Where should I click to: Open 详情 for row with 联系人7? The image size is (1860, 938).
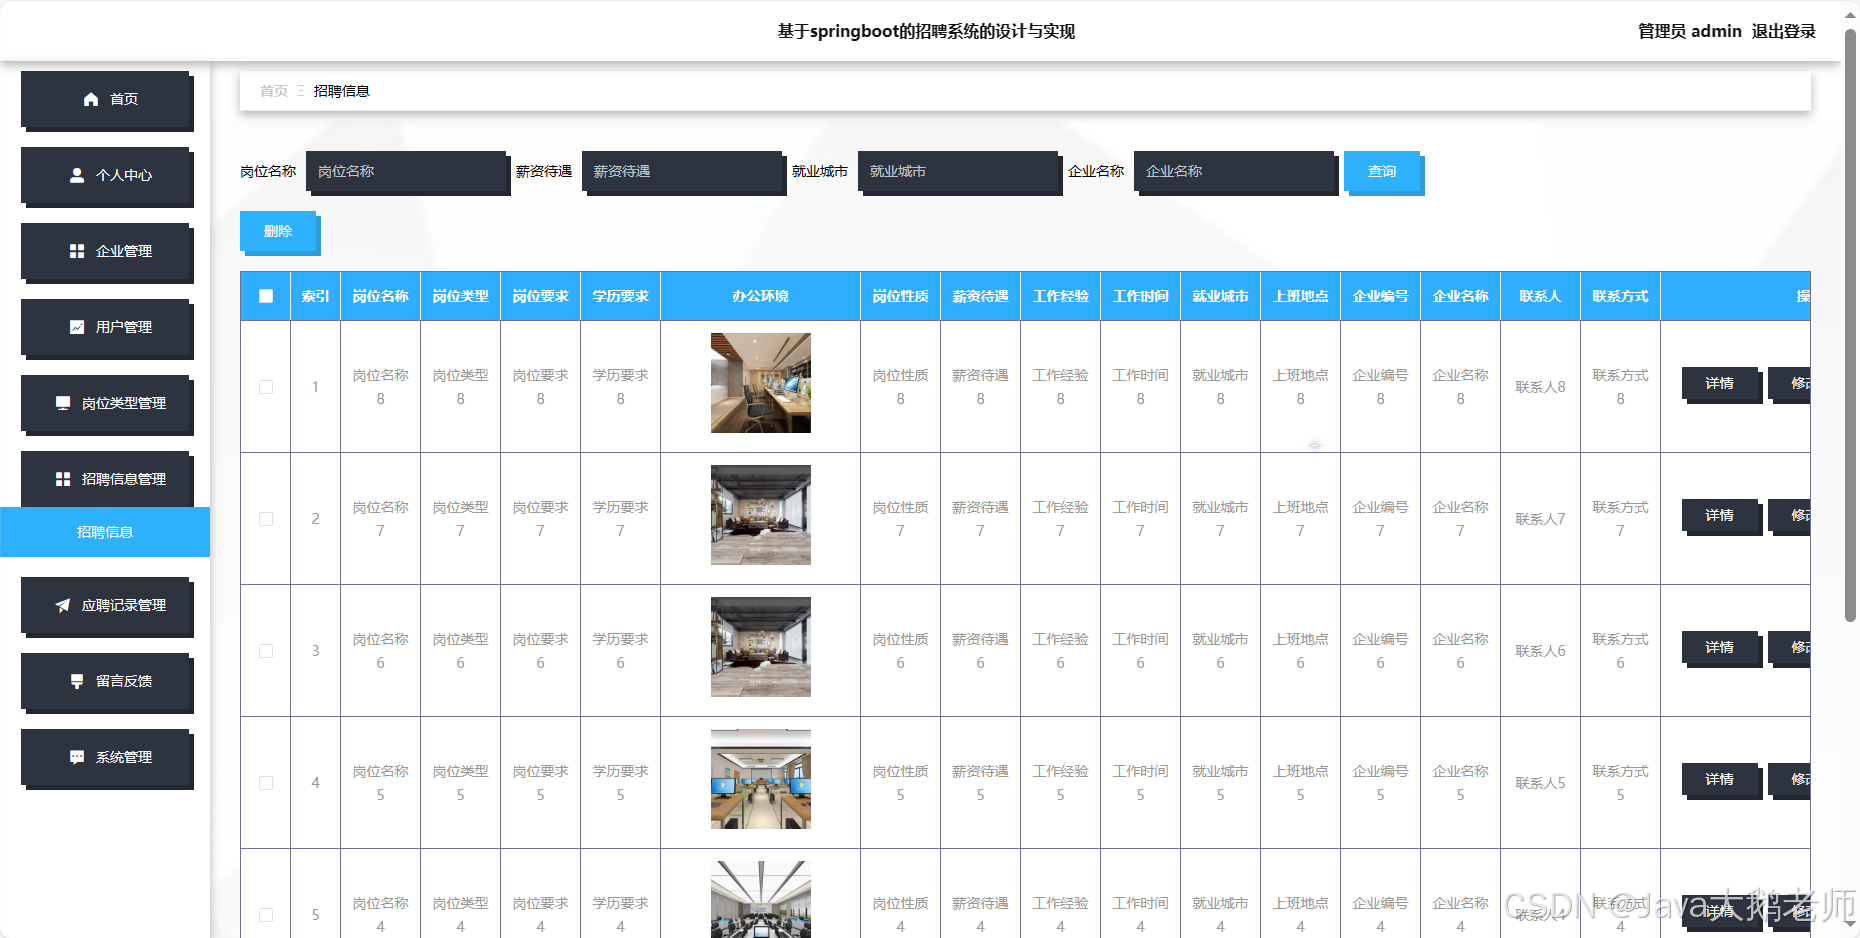click(1720, 515)
